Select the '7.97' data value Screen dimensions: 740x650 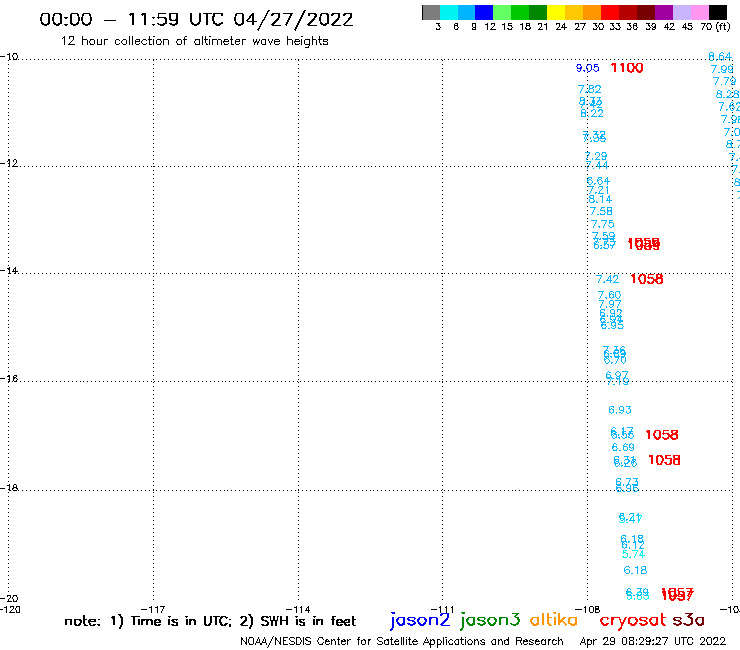610,304
